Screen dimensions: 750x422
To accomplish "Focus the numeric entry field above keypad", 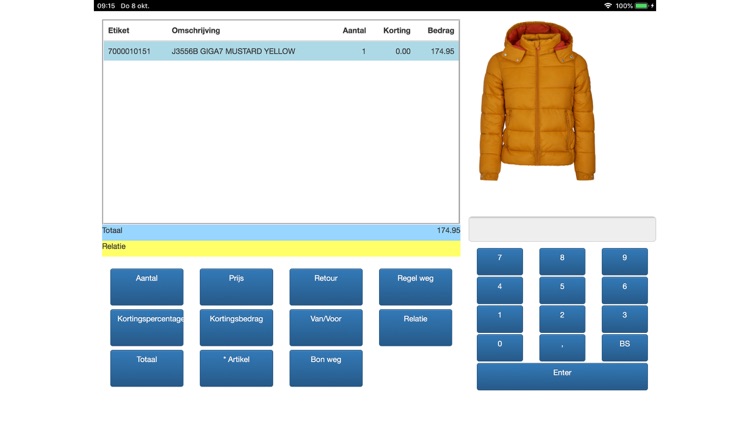I will coord(562,229).
